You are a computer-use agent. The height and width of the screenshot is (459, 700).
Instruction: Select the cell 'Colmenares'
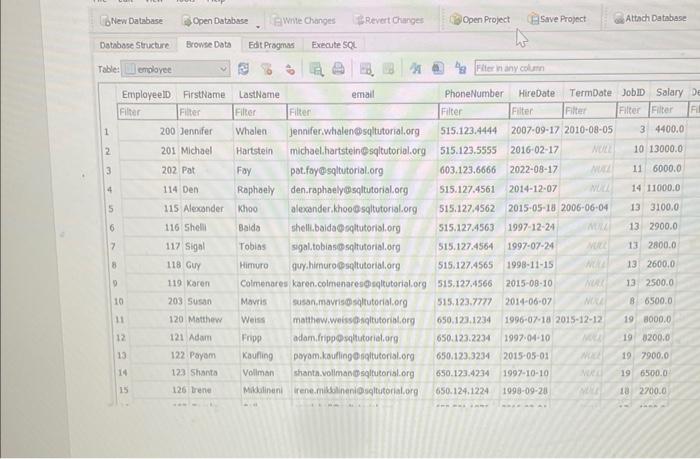pos(264,284)
